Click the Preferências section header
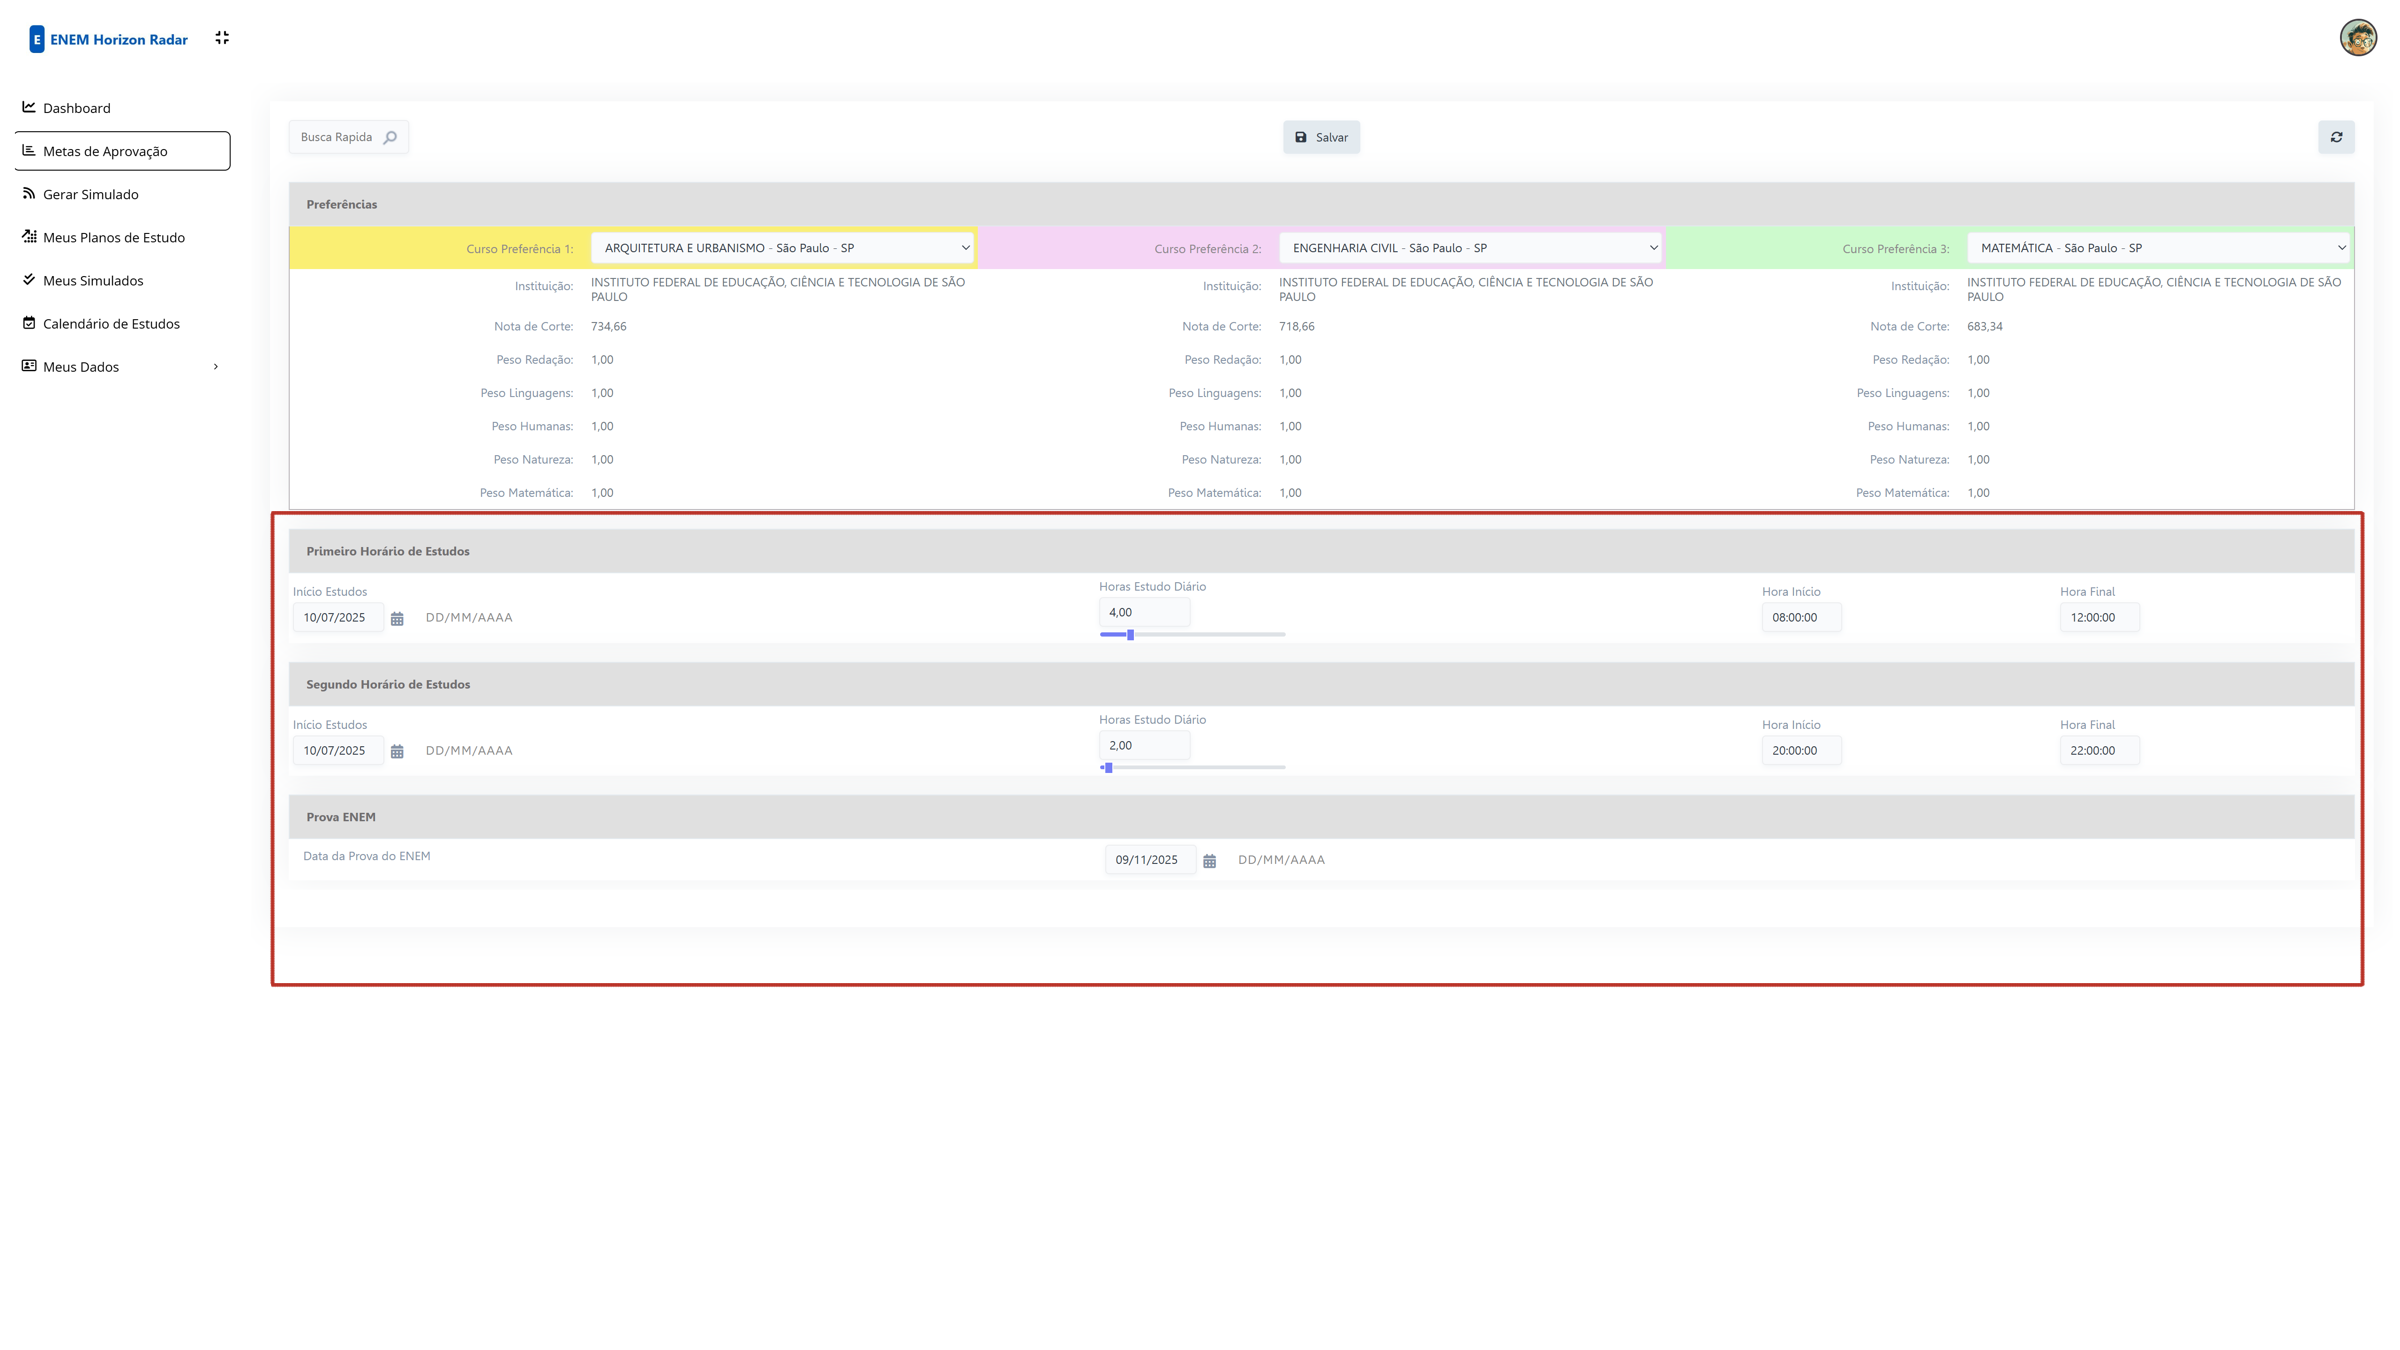 1321,204
